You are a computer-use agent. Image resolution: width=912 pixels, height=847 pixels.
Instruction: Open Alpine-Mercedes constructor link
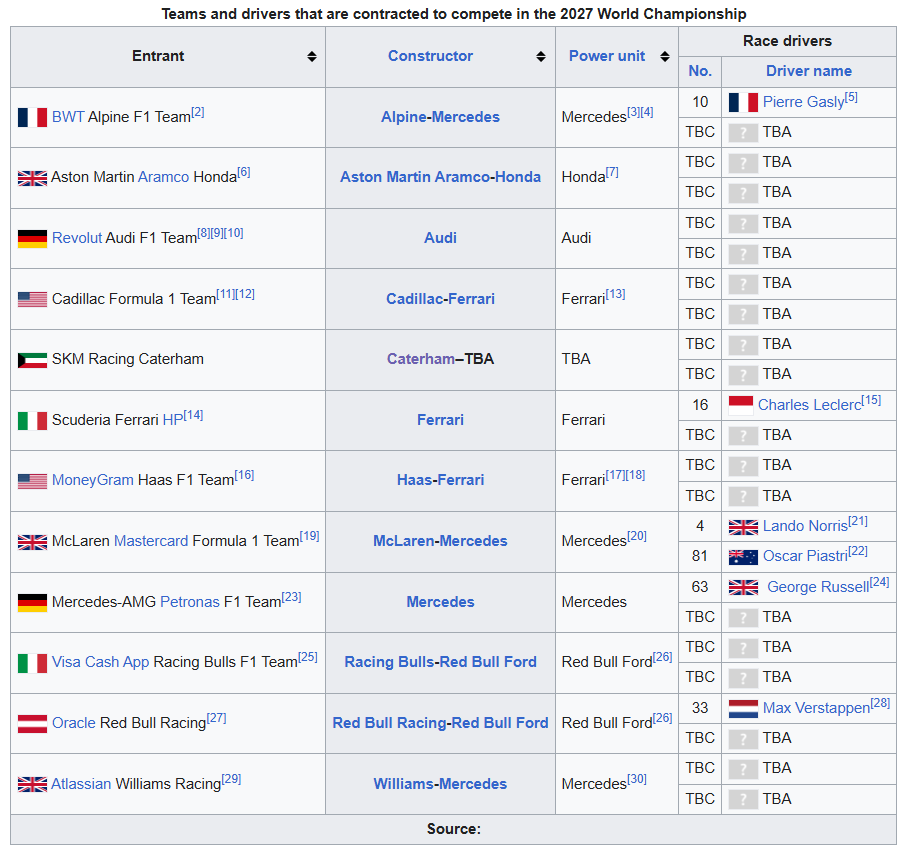click(440, 117)
